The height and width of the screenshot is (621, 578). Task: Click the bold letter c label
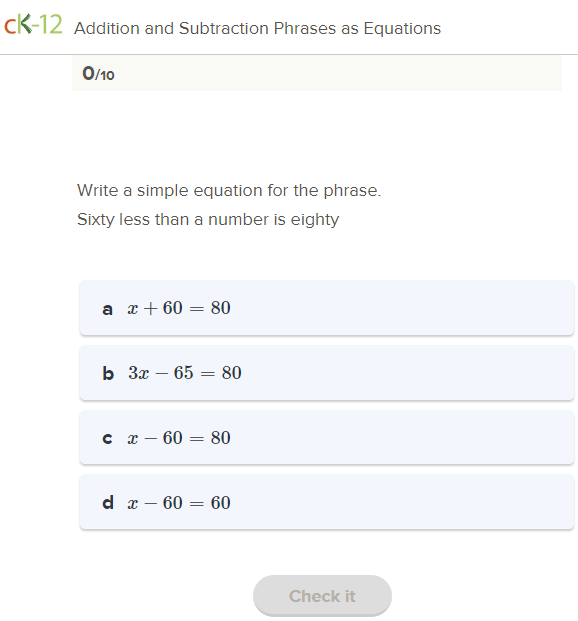(107, 438)
